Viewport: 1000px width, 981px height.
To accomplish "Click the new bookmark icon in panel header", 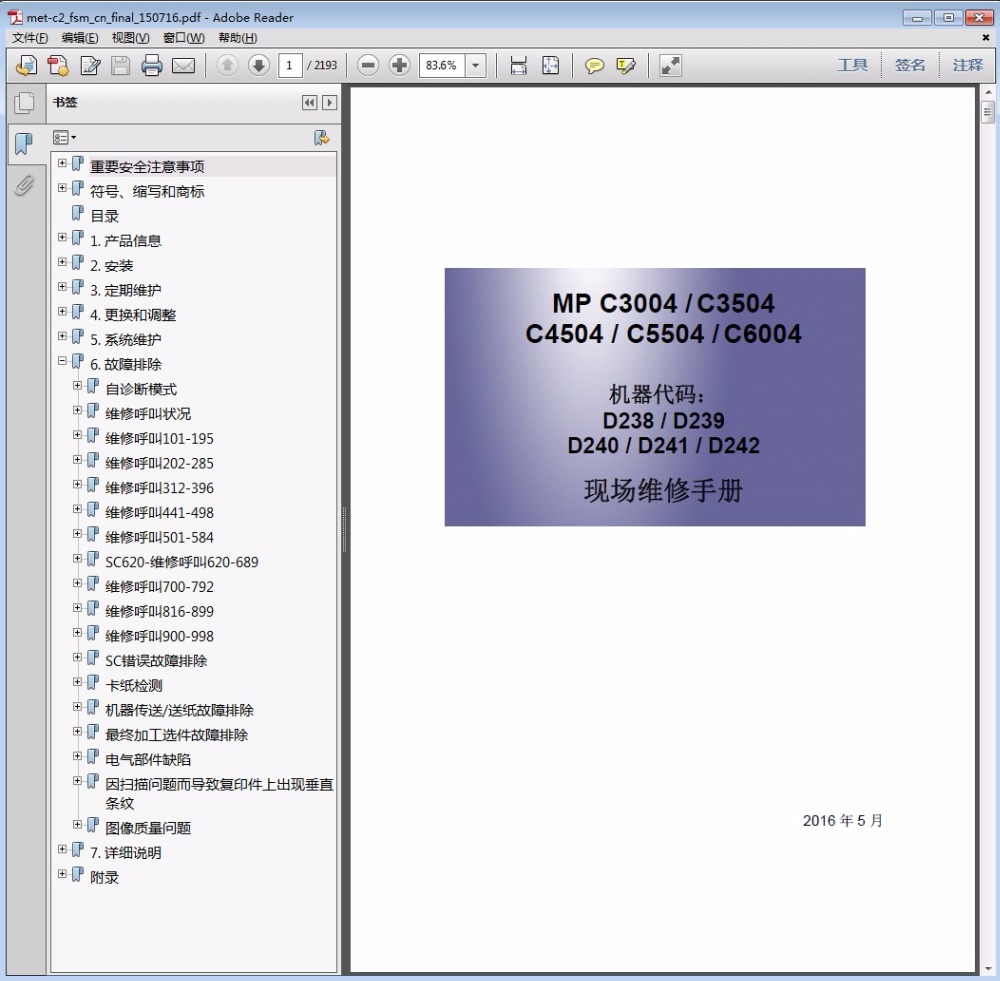I will [322, 137].
